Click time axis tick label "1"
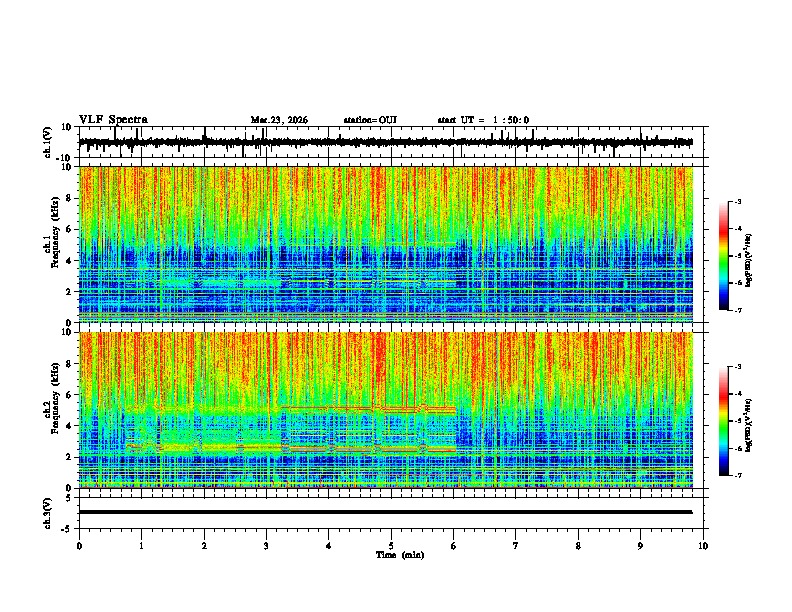This screenshot has width=792, height=612. click(141, 546)
